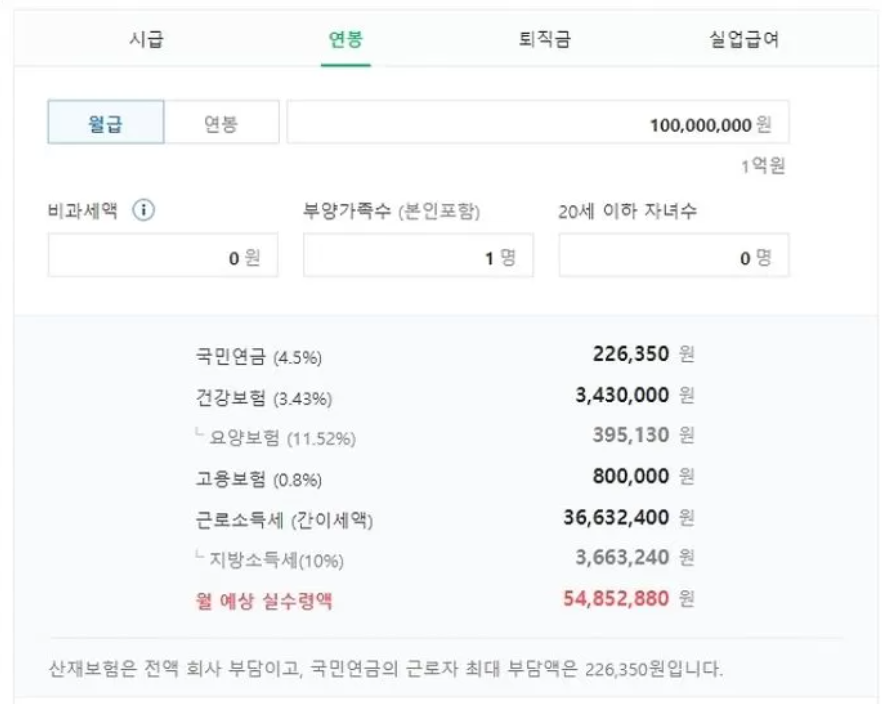The height and width of the screenshot is (704, 882).
Task: Click the 20세 이하 자녀수 input field
Action: pyautogui.click(x=673, y=258)
